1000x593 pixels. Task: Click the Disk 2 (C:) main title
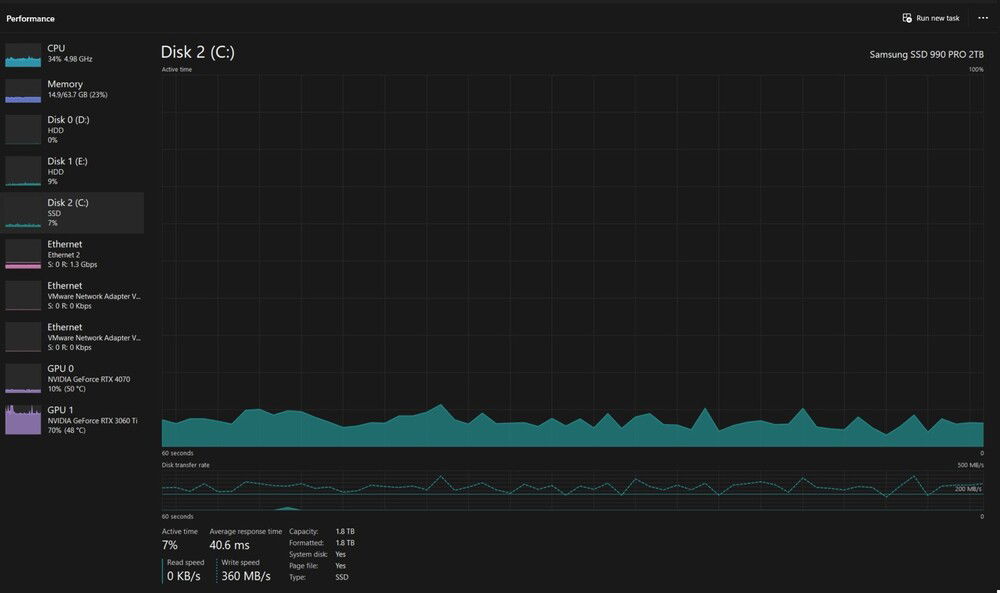(198, 52)
